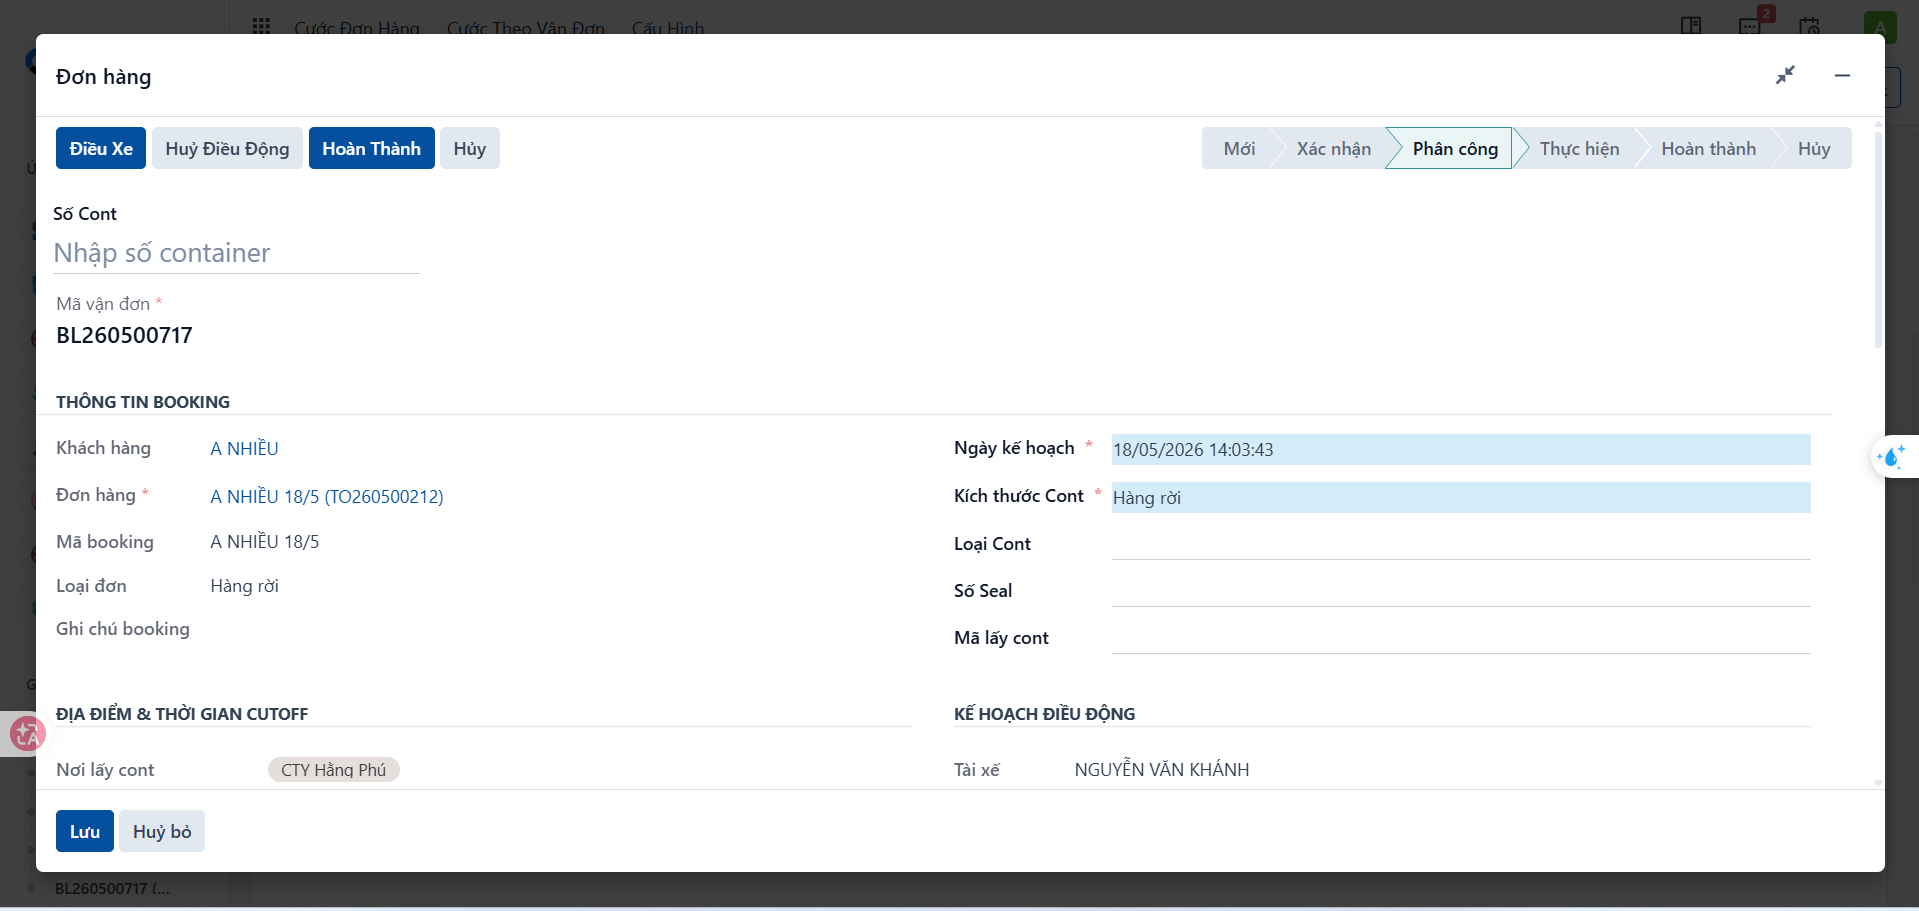Click the water drop sparkle floating icon
This screenshot has width=1919, height=911.
tap(1891, 457)
